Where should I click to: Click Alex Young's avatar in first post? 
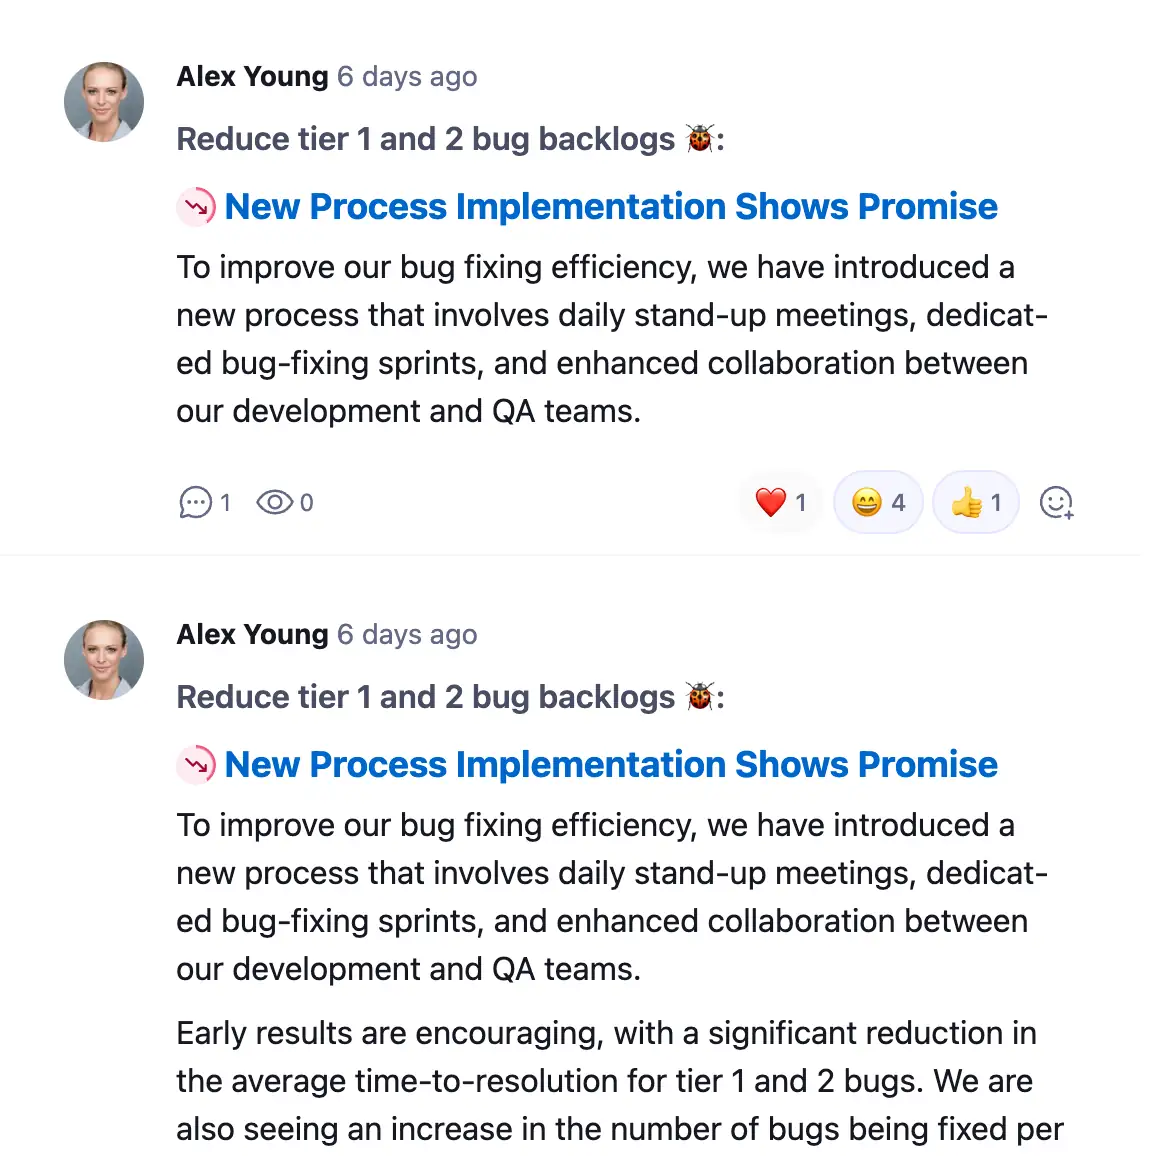(x=104, y=102)
